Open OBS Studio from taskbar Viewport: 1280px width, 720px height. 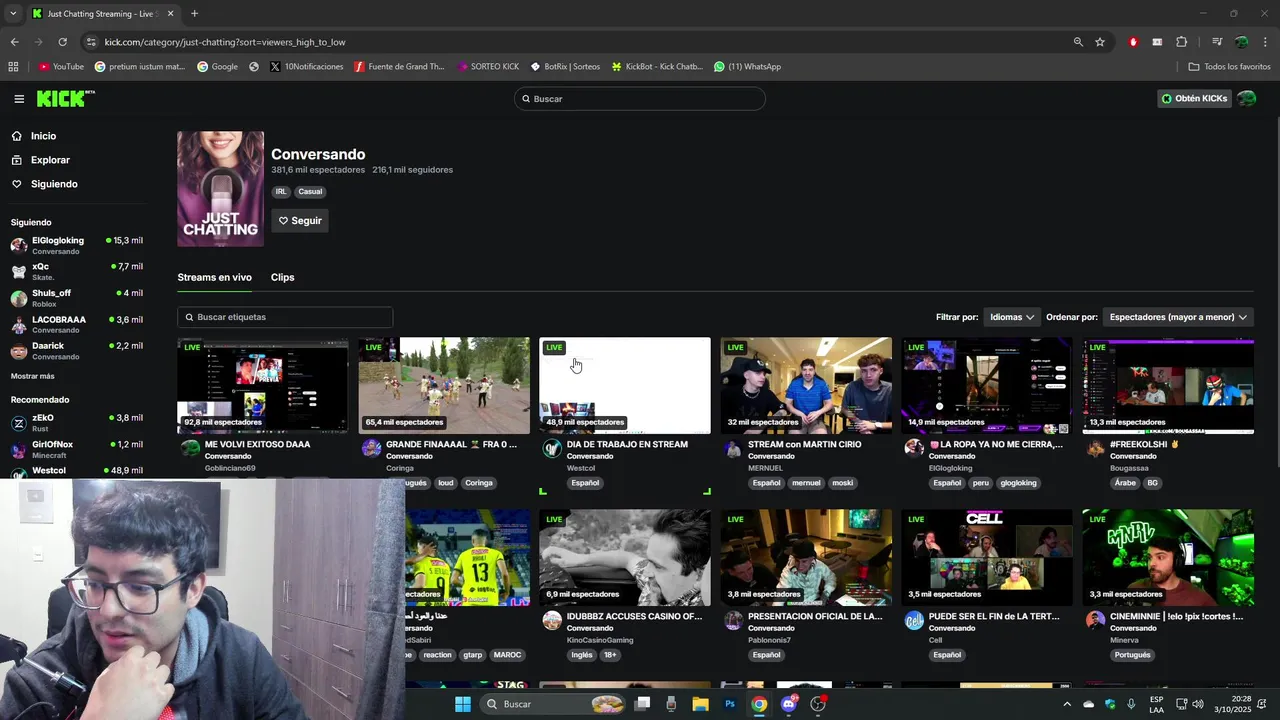coord(818,704)
